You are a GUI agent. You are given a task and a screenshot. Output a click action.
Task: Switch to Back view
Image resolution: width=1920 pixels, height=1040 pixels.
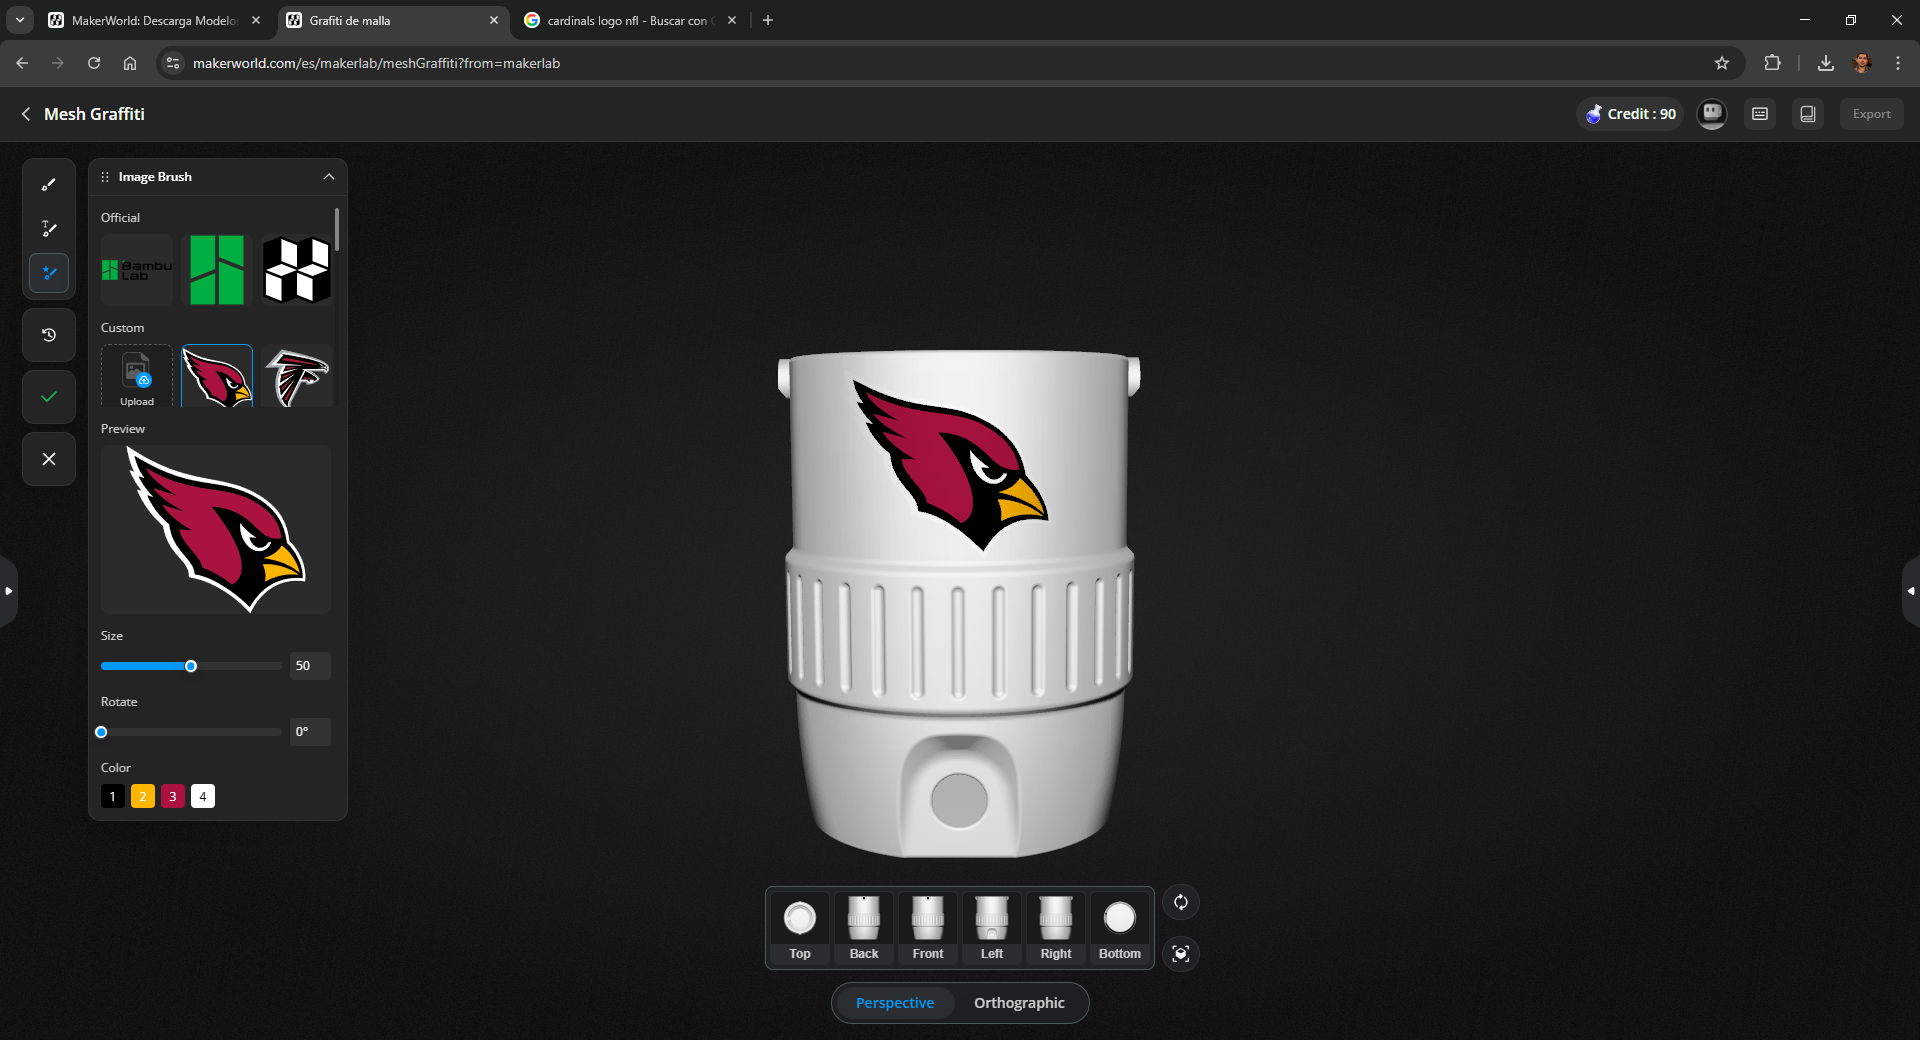tap(864, 928)
